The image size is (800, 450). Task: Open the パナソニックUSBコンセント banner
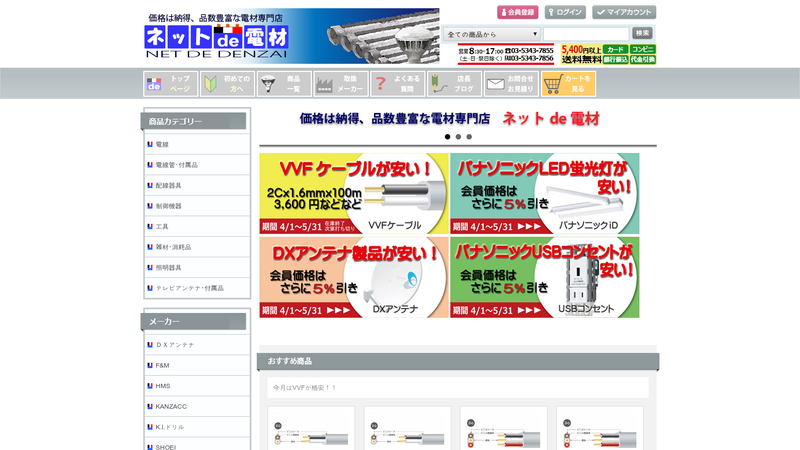point(544,277)
